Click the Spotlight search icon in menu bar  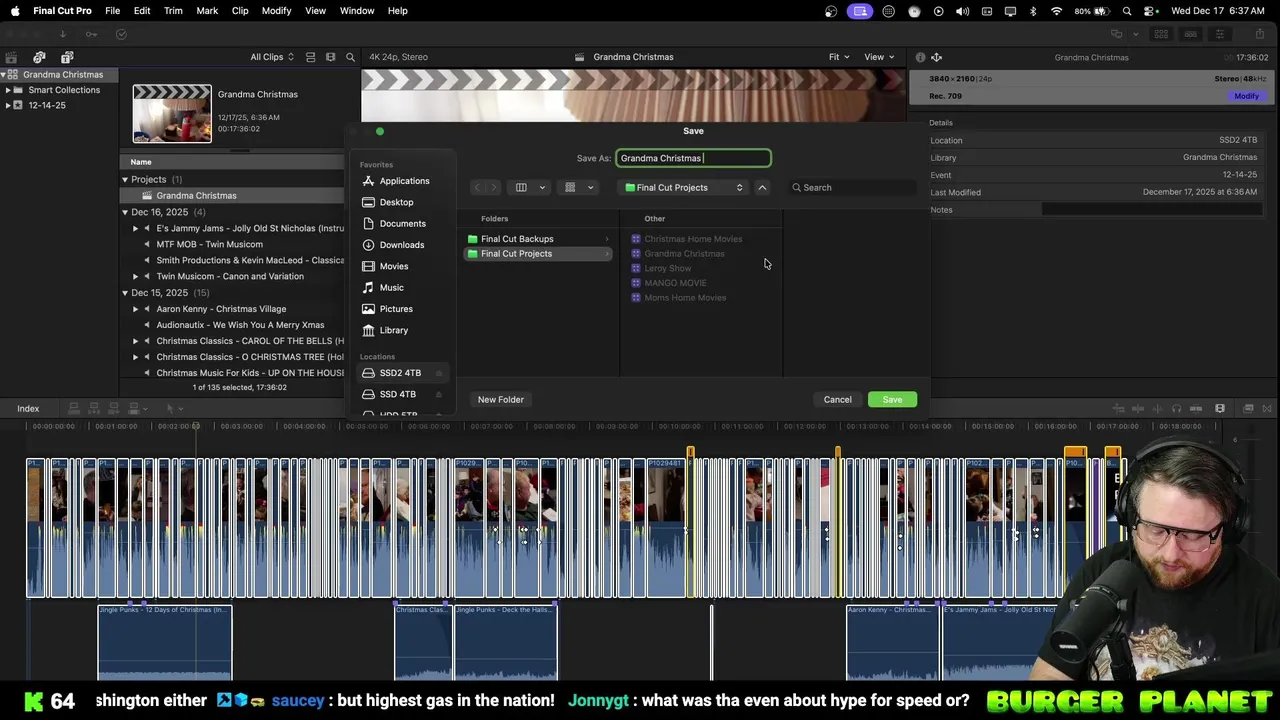(1127, 11)
